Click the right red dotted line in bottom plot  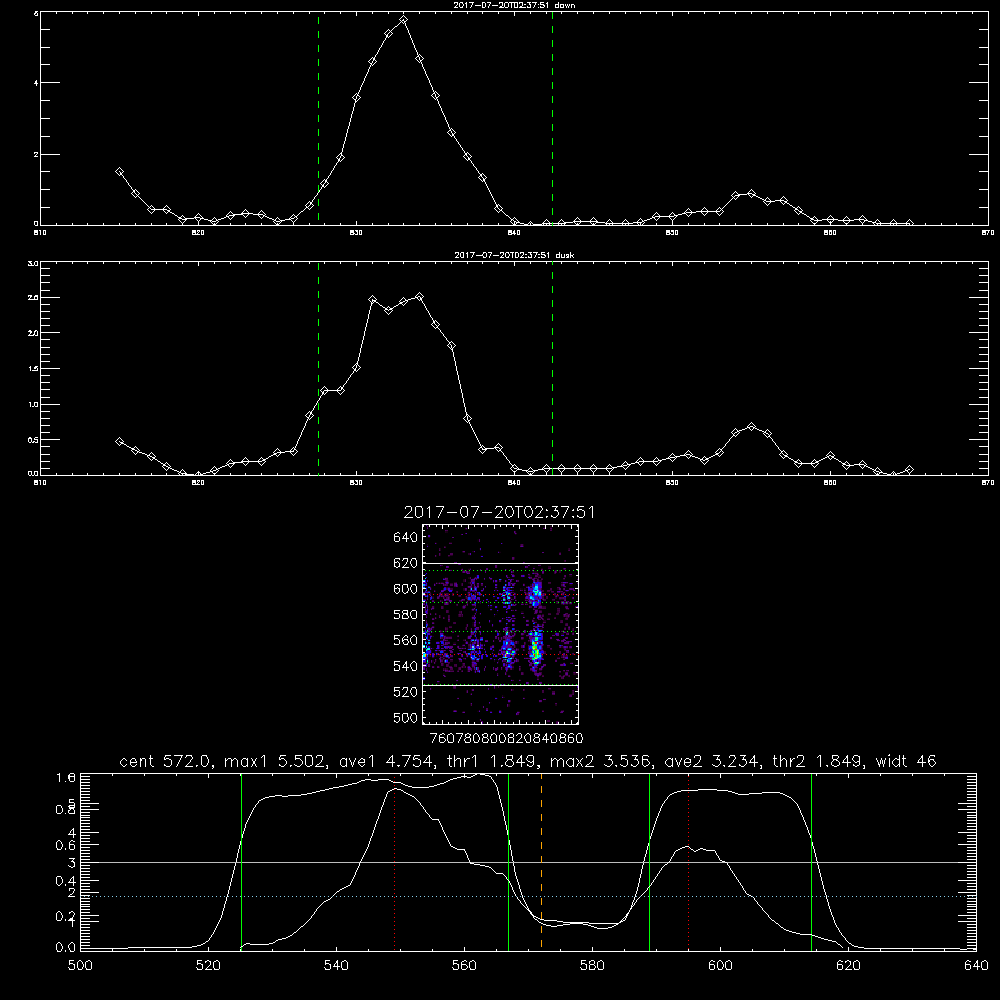[x=688, y=861]
